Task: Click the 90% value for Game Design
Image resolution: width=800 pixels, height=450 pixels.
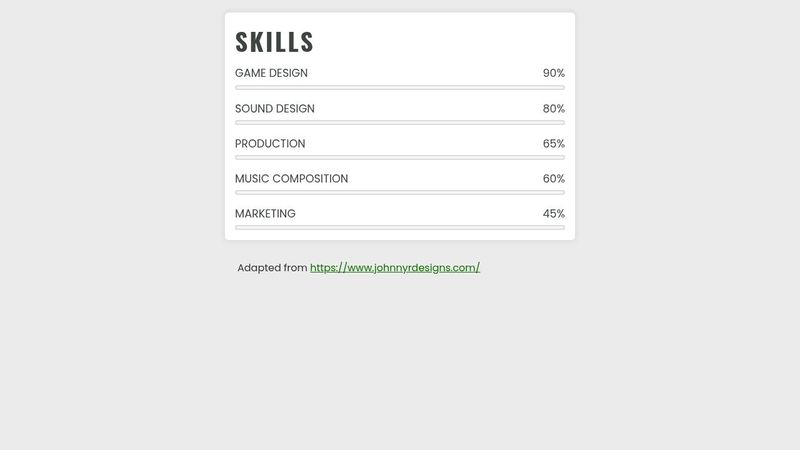Action: point(553,73)
